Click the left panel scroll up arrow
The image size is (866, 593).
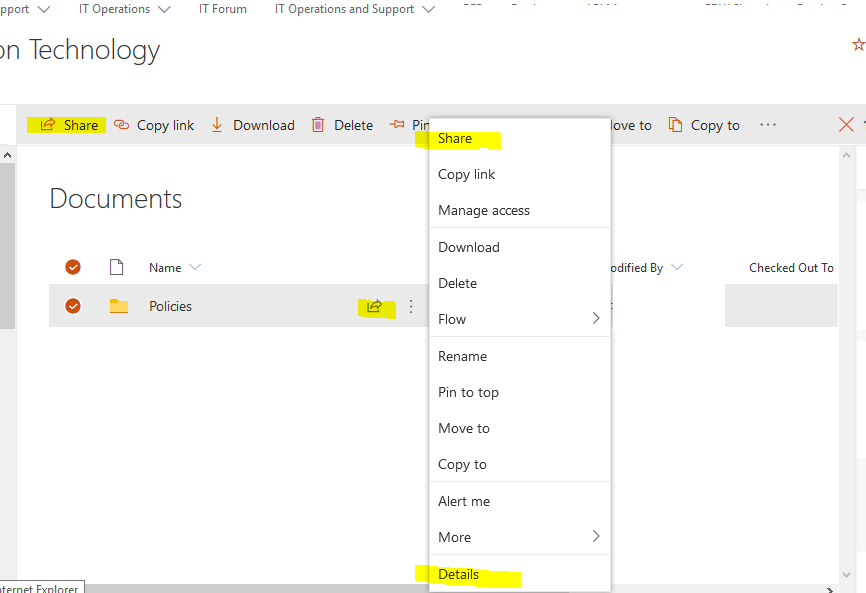(7, 156)
